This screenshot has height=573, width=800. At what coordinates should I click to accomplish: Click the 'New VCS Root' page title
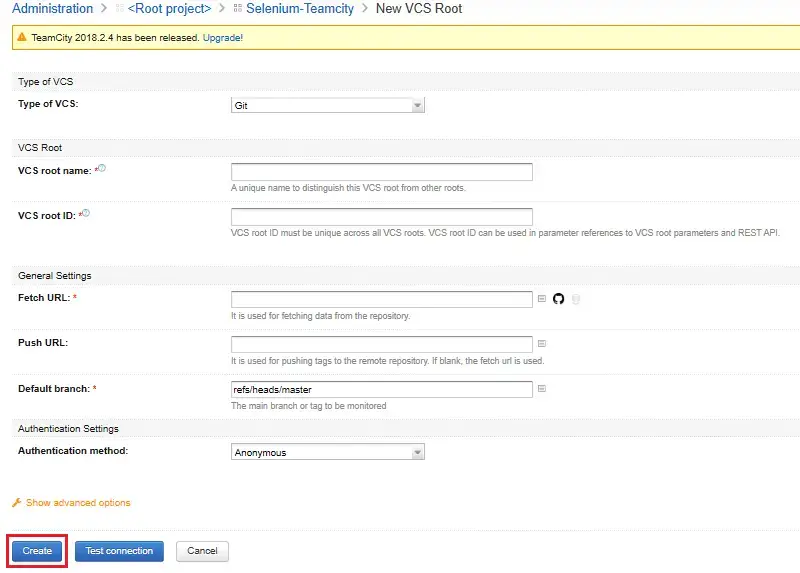pos(419,9)
